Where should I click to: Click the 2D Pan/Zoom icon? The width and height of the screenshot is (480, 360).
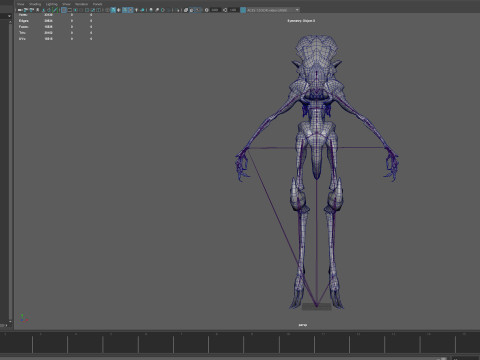tap(49, 10)
